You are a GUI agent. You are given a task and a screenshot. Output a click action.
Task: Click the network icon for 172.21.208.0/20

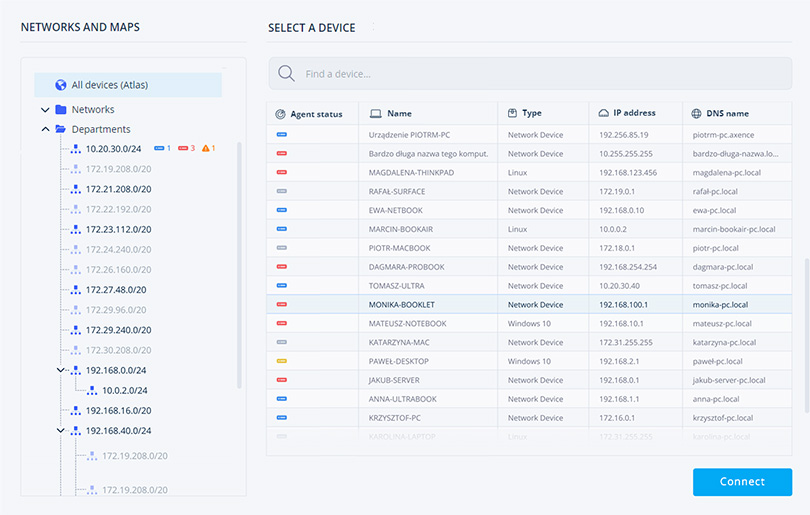tap(76, 189)
